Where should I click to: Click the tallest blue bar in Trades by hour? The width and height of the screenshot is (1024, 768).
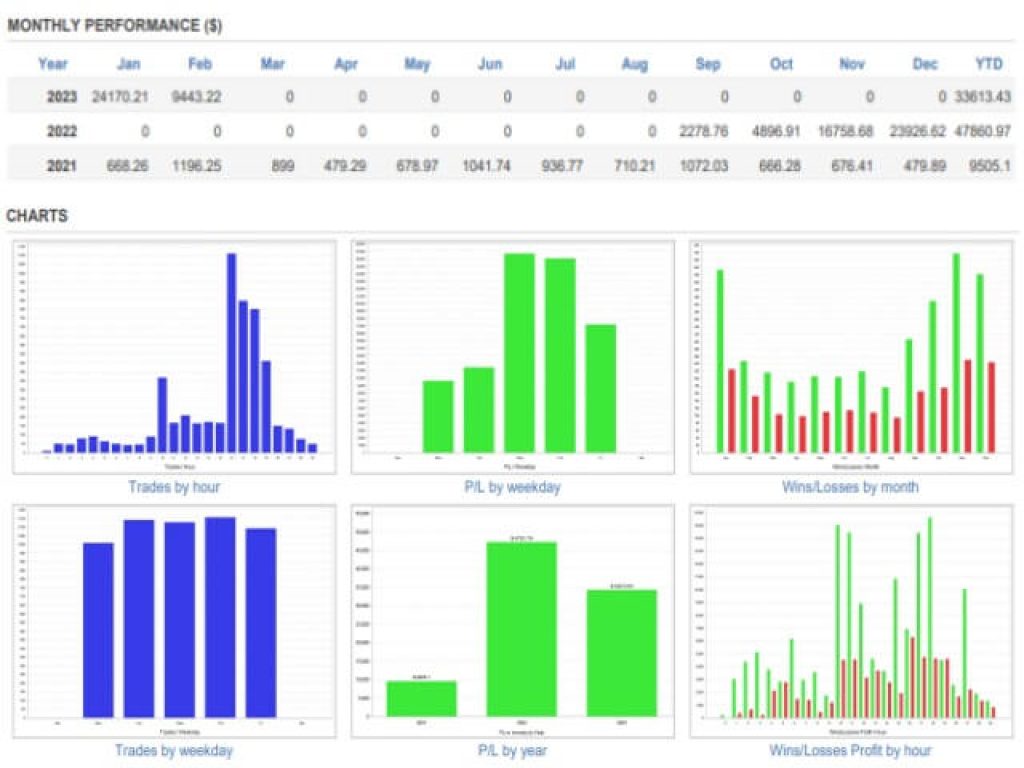[231, 352]
